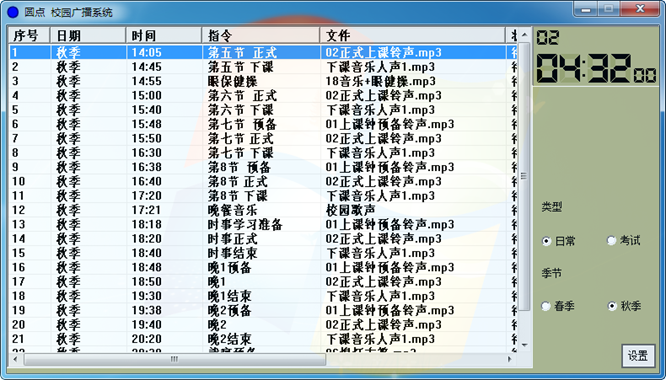Click the horizontal scrollbar right arrow
The height and width of the screenshot is (380, 666).
click(x=510, y=359)
